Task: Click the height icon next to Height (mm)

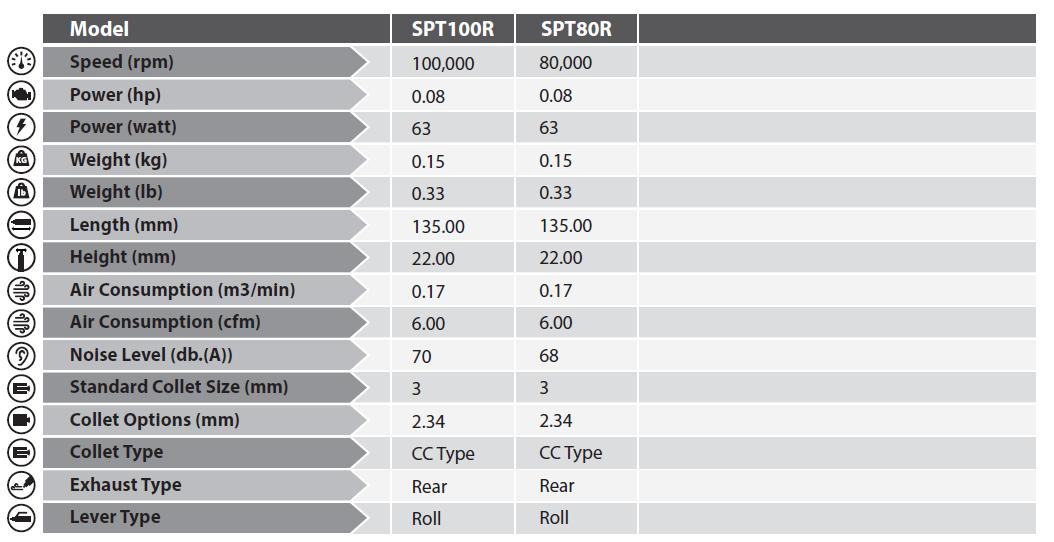Action: coord(21,258)
